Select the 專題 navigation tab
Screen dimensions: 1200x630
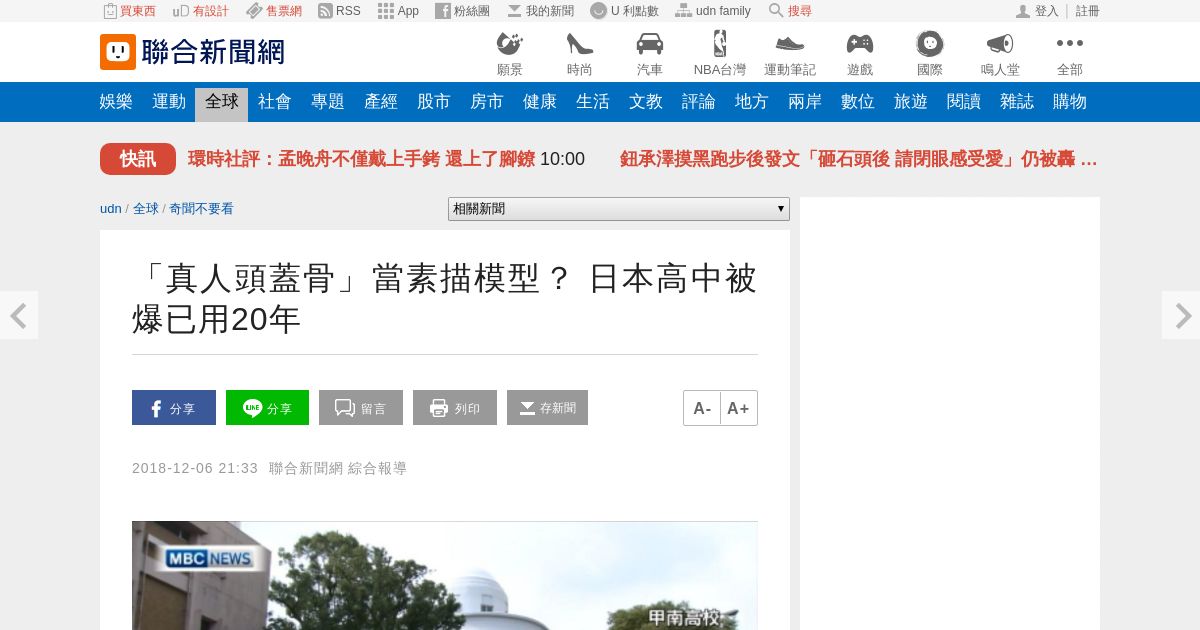(328, 102)
